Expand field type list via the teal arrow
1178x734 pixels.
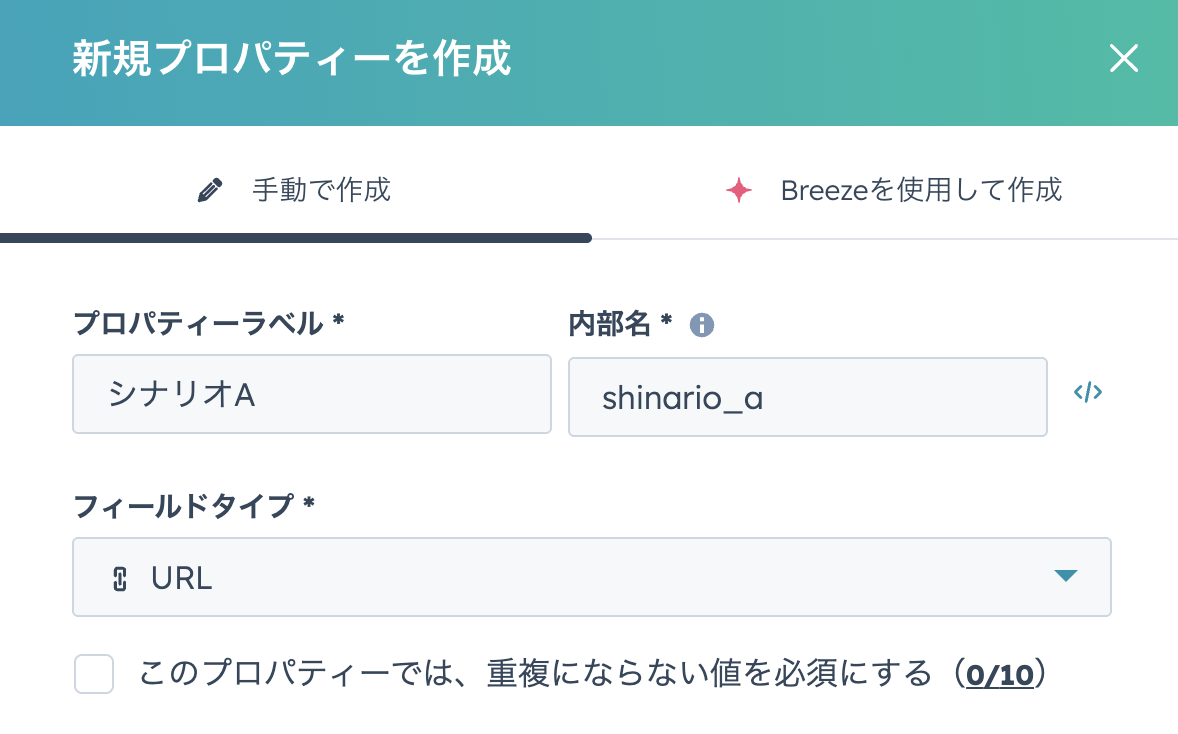tap(1065, 576)
